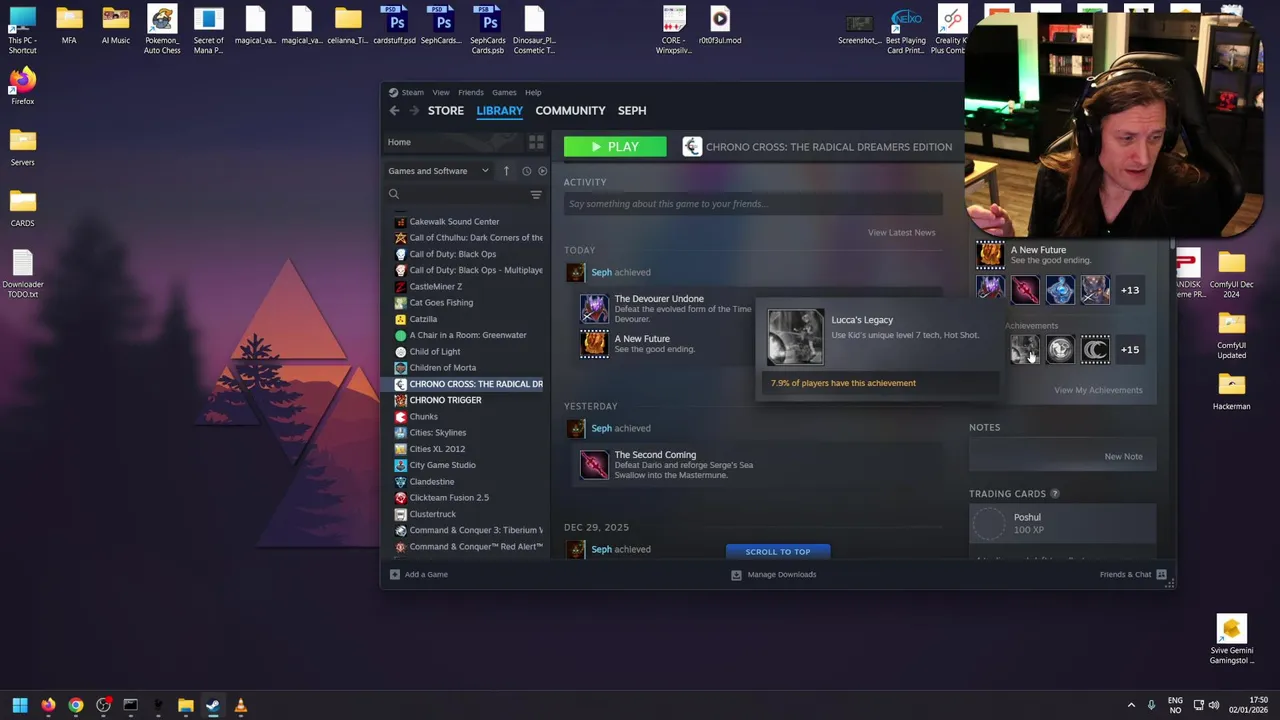
Task: Select Clickteam Fusion 2.5 in library
Action: coord(449,498)
